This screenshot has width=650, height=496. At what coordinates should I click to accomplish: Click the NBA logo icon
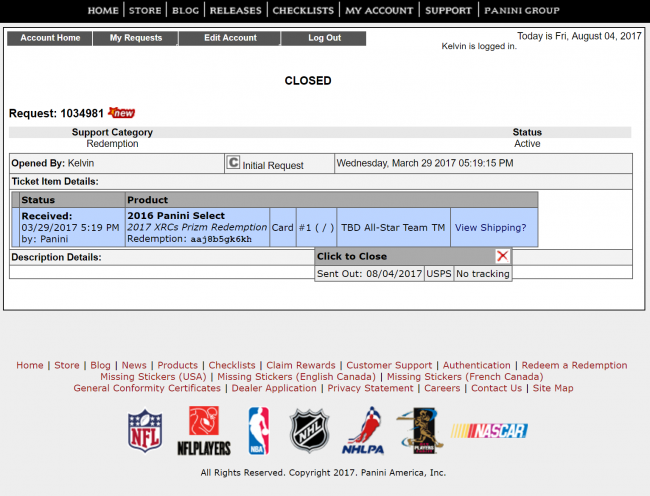click(258, 430)
